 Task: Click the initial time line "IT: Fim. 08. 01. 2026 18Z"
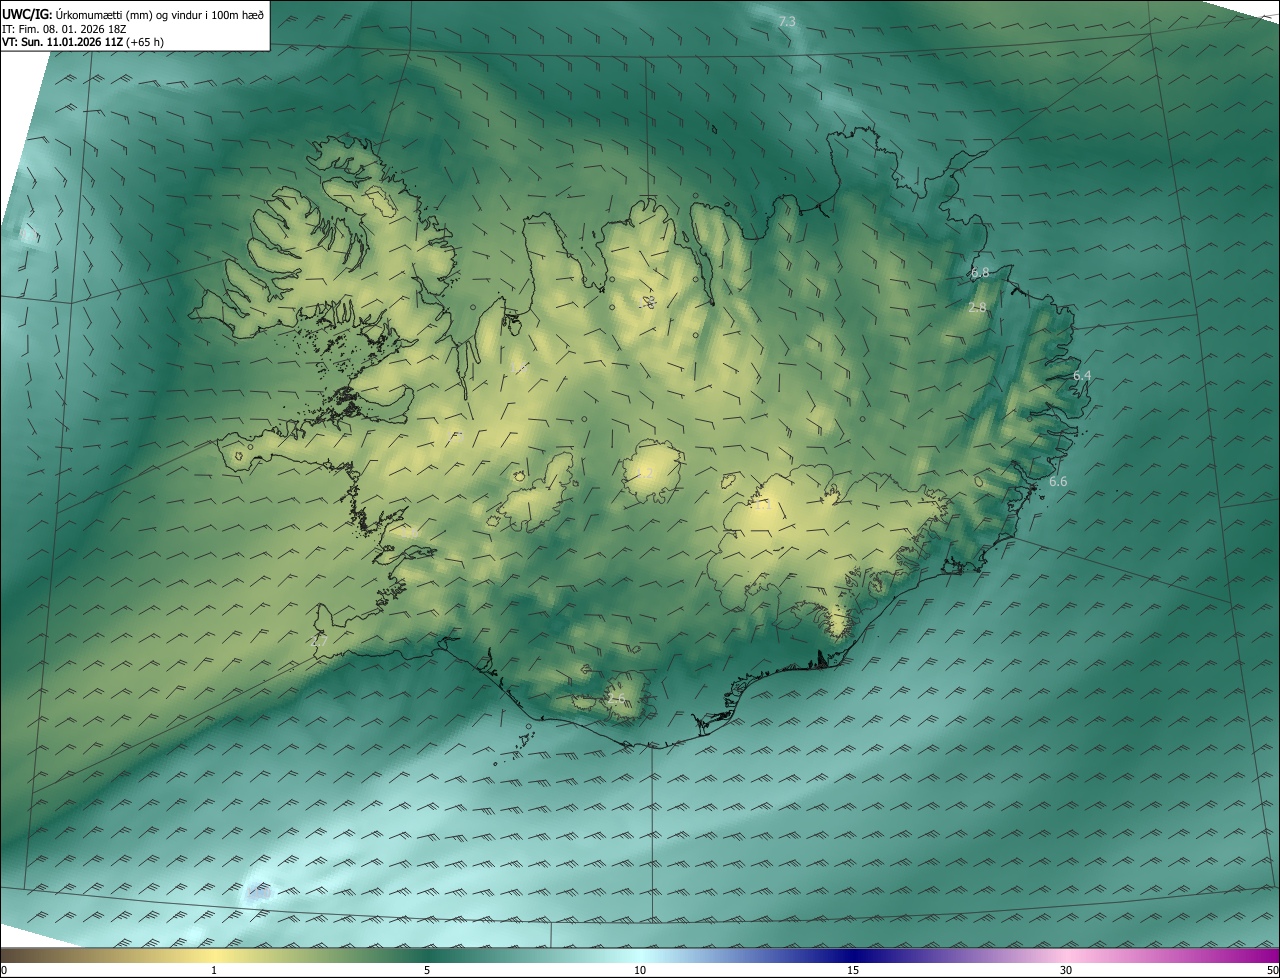pos(68,29)
